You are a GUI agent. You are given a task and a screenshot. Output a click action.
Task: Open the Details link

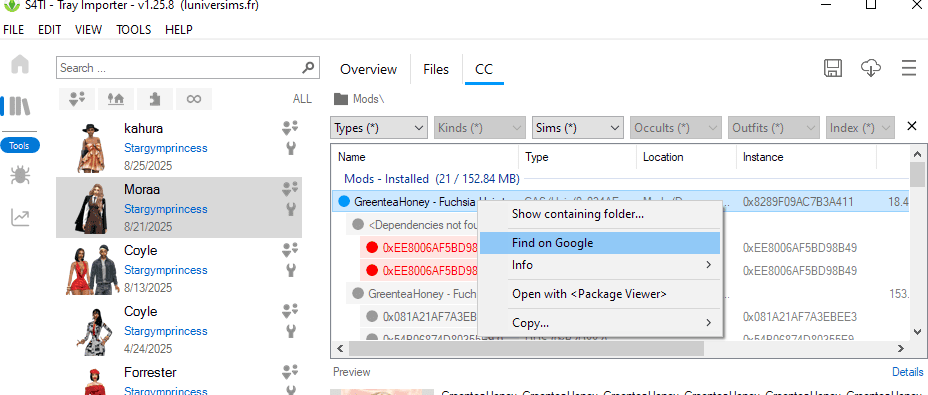pyautogui.click(x=907, y=372)
